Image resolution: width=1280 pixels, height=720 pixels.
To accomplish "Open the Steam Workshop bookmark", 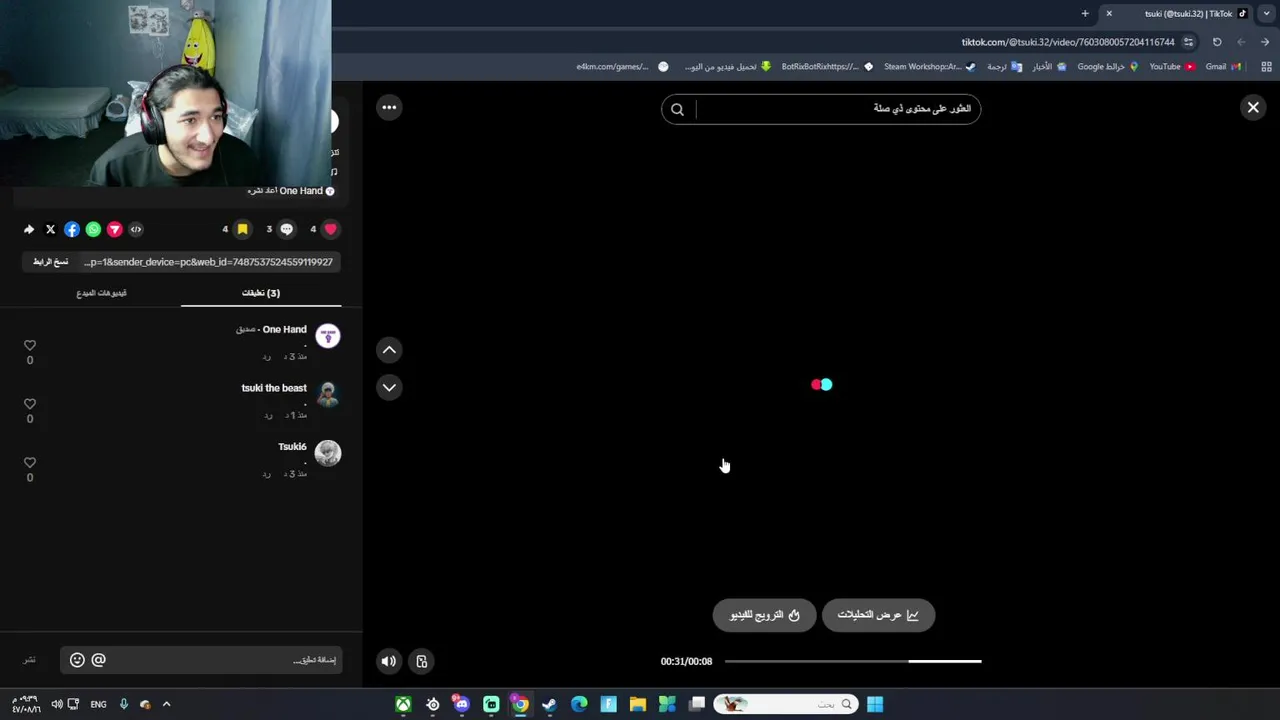I will point(929,67).
